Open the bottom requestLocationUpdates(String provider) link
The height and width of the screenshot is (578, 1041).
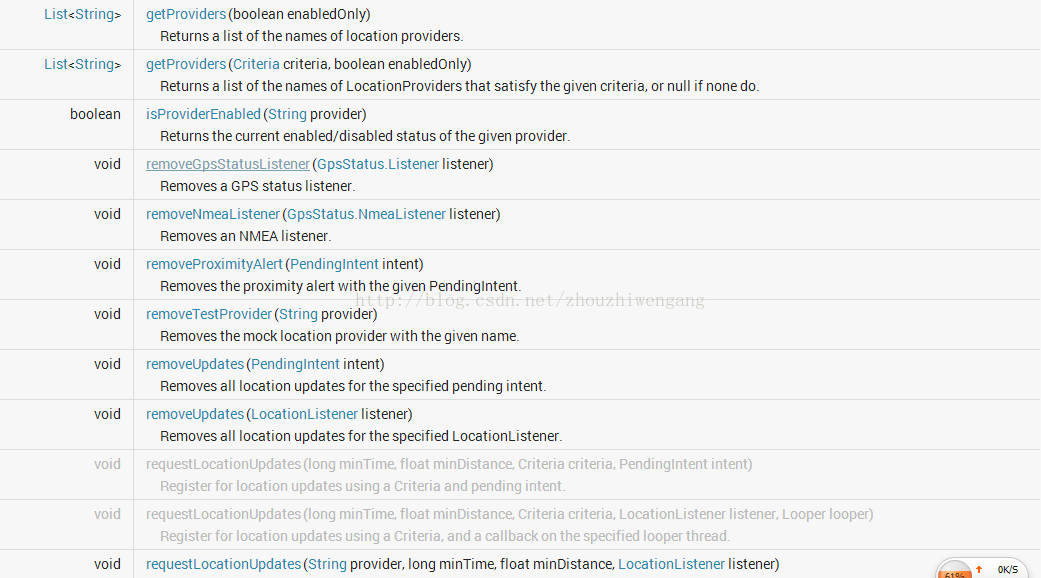(223, 564)
